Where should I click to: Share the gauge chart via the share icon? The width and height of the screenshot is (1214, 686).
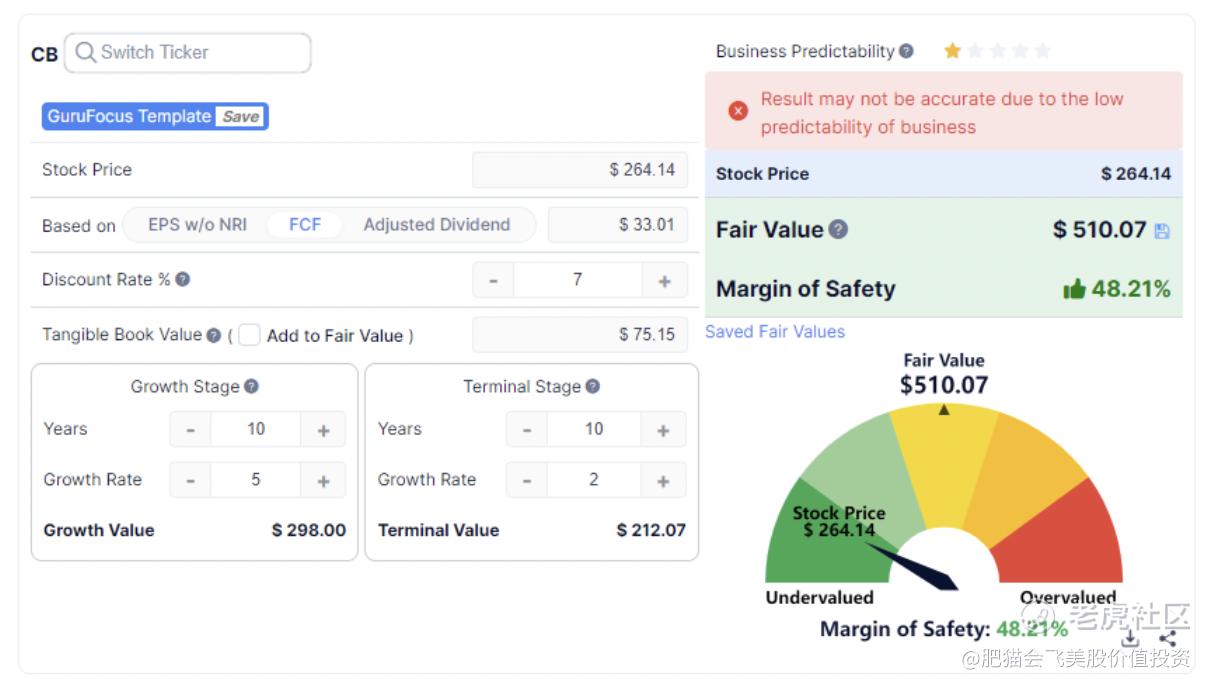tap(1168, 638)
